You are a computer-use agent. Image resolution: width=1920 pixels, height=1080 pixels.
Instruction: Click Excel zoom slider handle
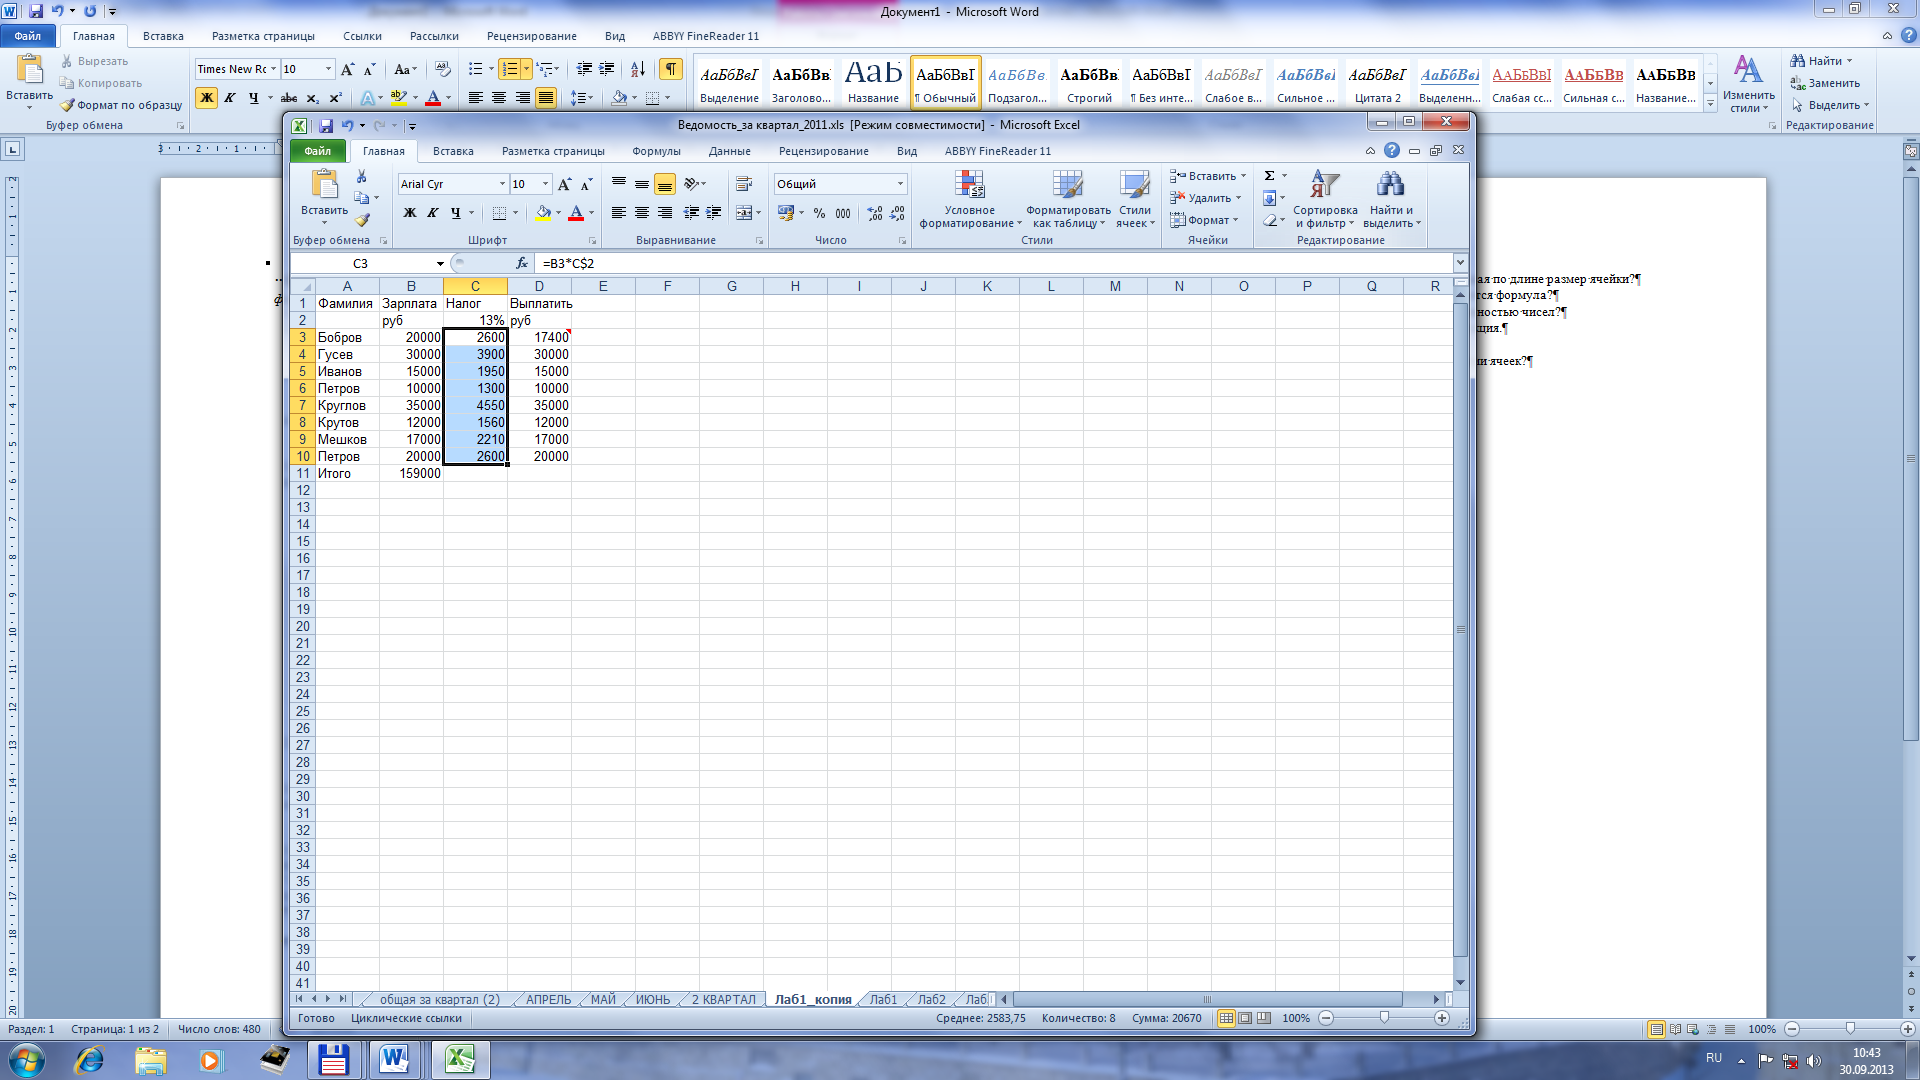click(1384, 1018)
